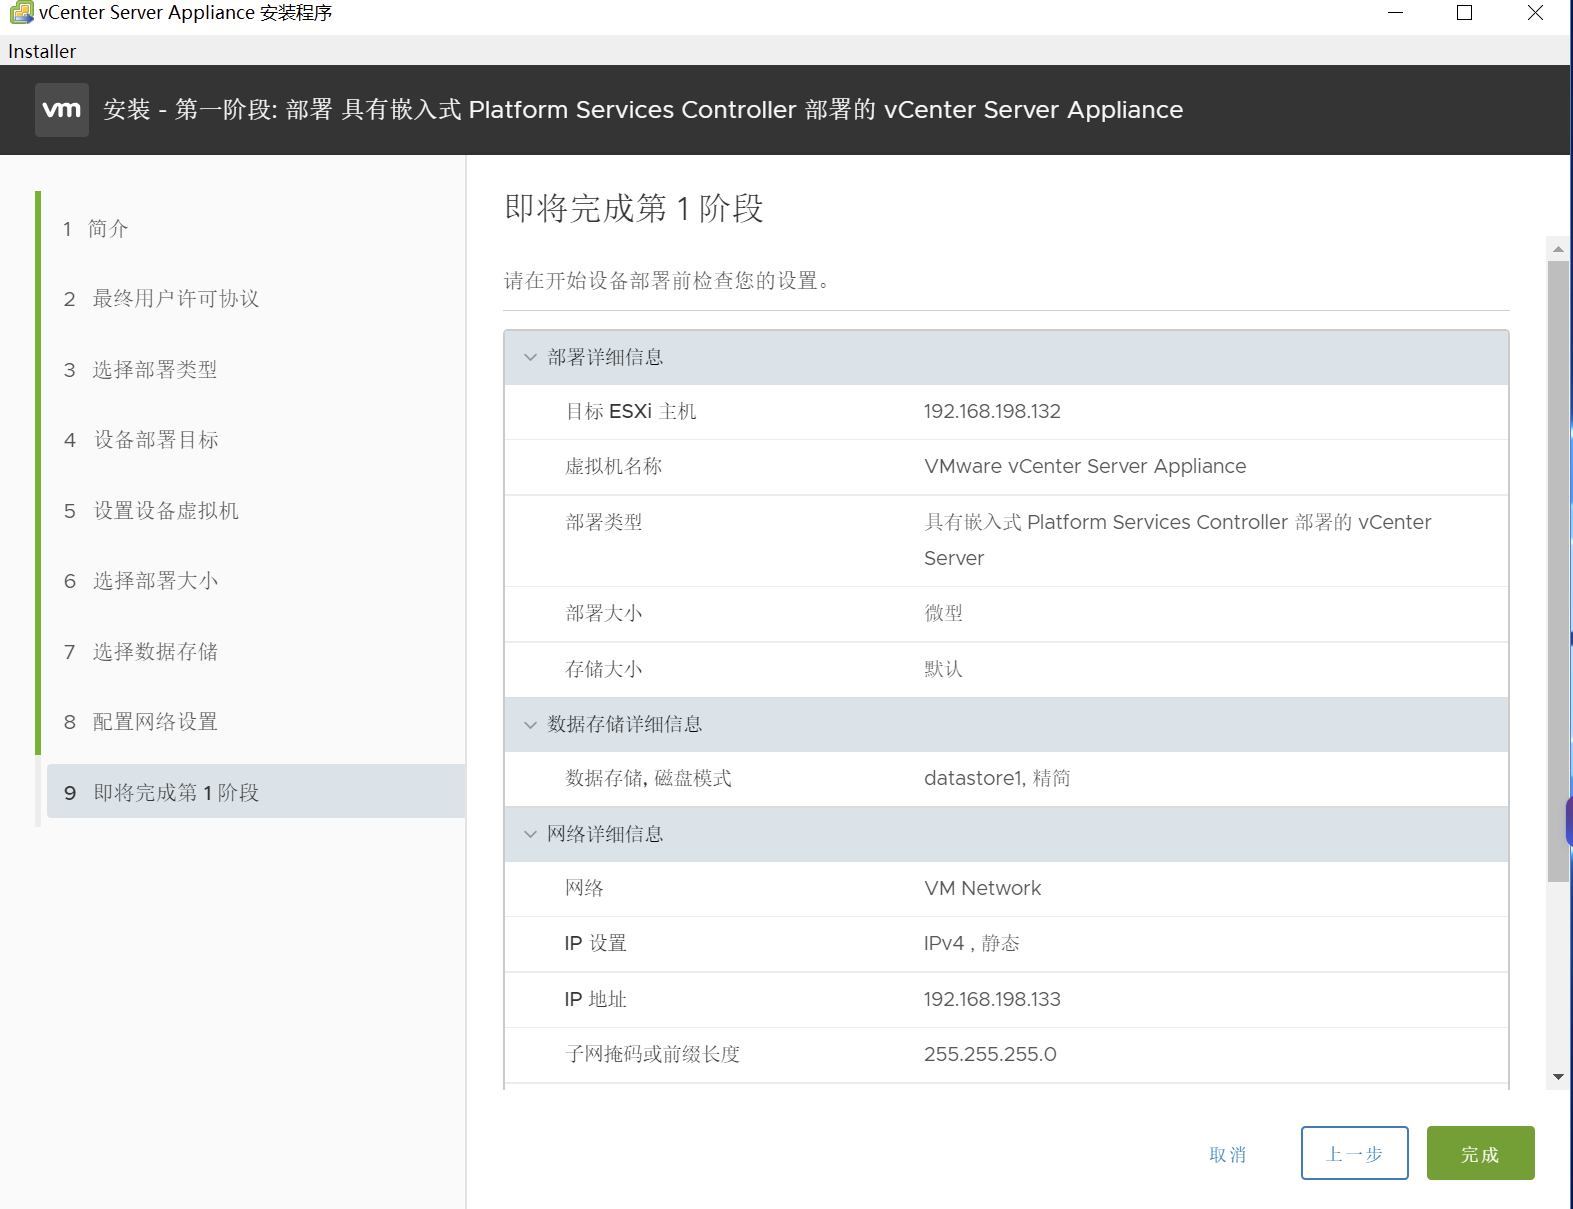Click the 取消 cancel button
The height and width of the screenshot is (1209, 1573).
pyautogui.click(x=1228, y=1154)
